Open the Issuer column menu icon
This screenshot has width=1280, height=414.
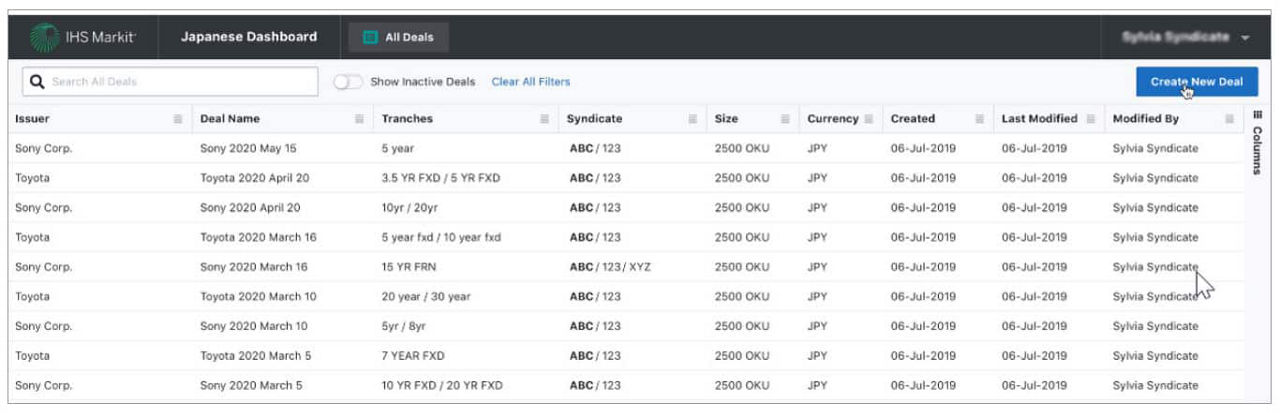(178, 119)
